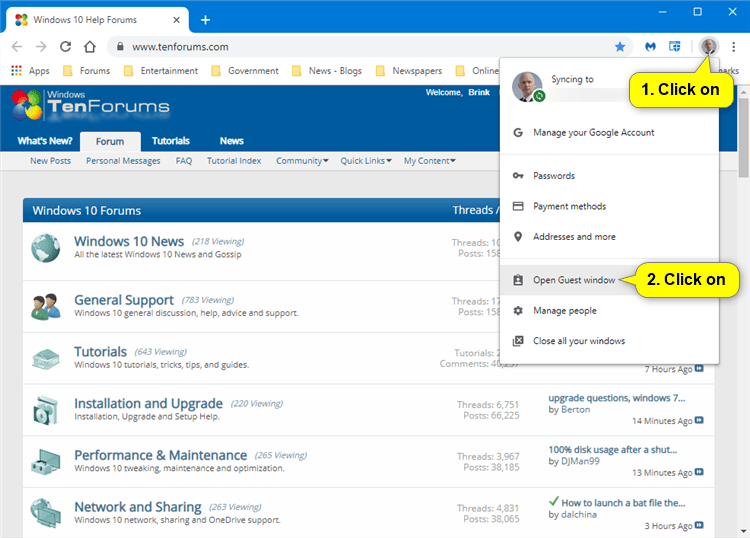Open the New Posts link
The width and height of the screenshot is (750, 538).
point(50,161)
